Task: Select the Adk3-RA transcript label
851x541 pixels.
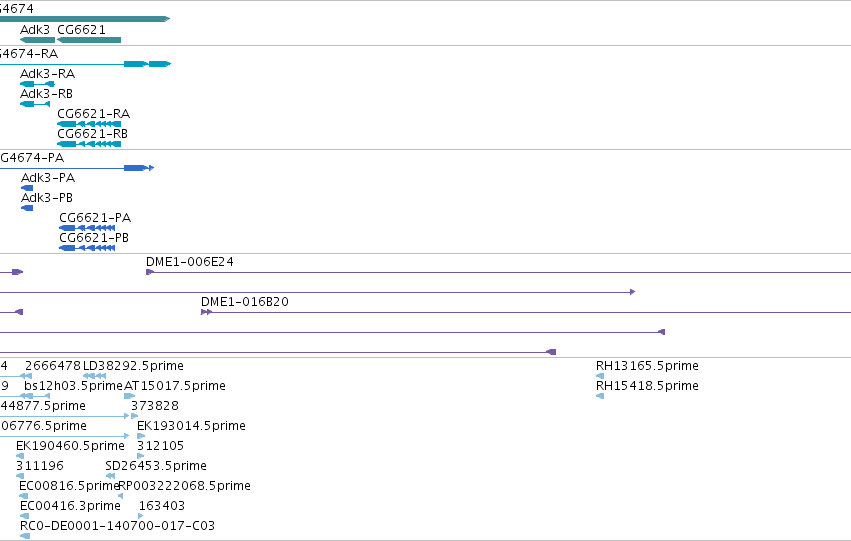Action: (47, 74)
